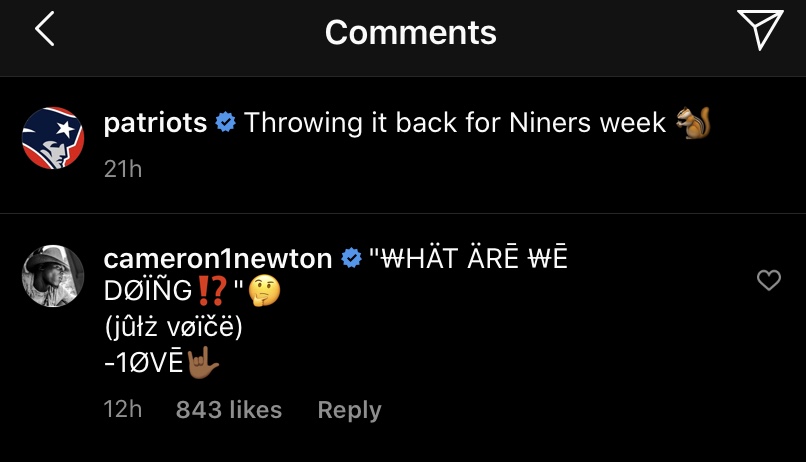The width and height of the screenshot is (806, 462).
Task: Tap the rock-on hand emoji
Action: click(203, 362)
